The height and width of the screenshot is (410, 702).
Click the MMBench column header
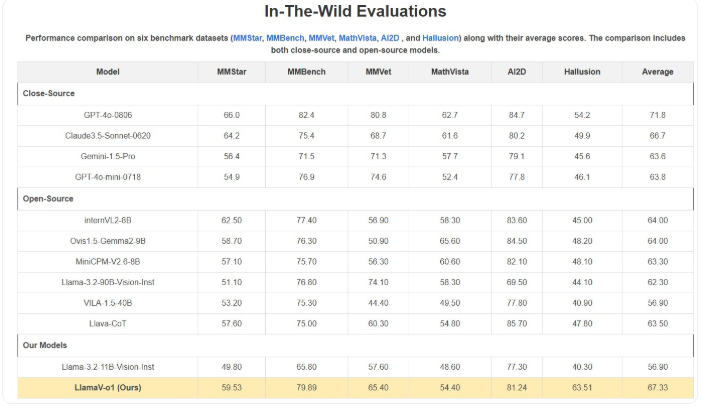pyautogui.click(x=306, y=72)
